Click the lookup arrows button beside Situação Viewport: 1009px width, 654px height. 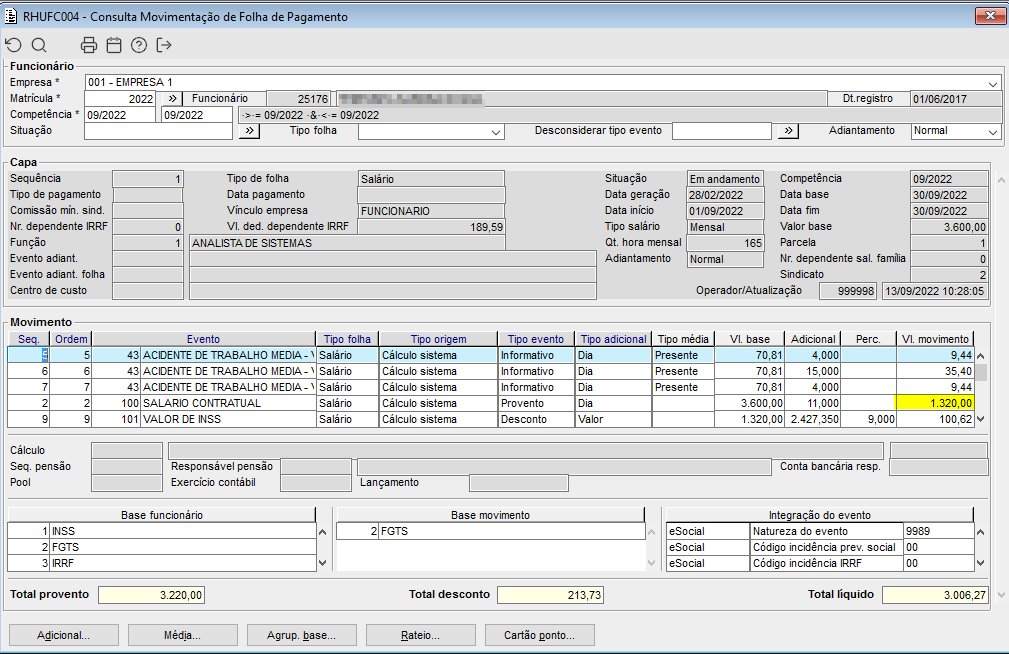pyautogui.click(x=249, y=131)
